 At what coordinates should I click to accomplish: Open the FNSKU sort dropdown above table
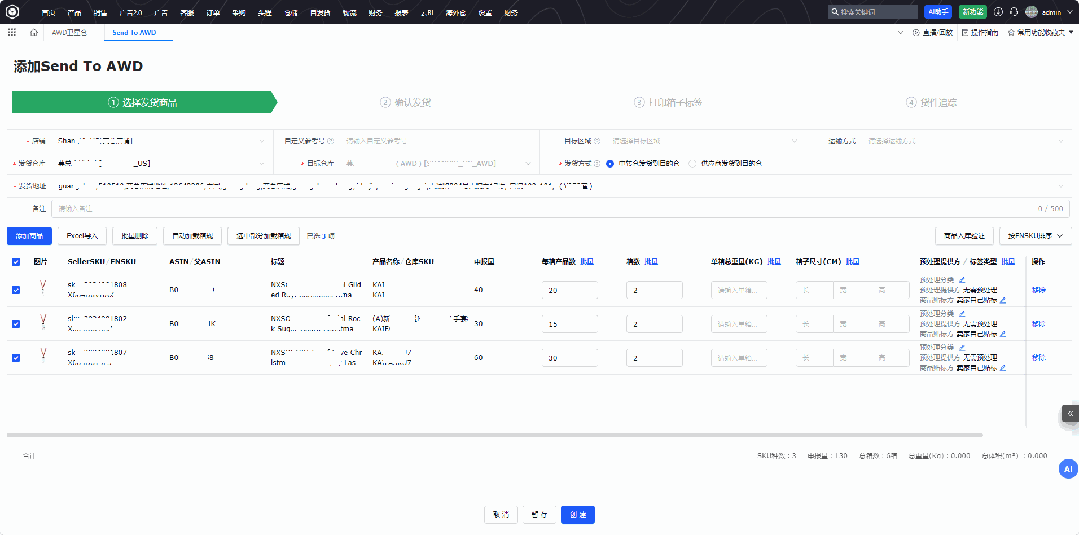[x=1035, y=236]
